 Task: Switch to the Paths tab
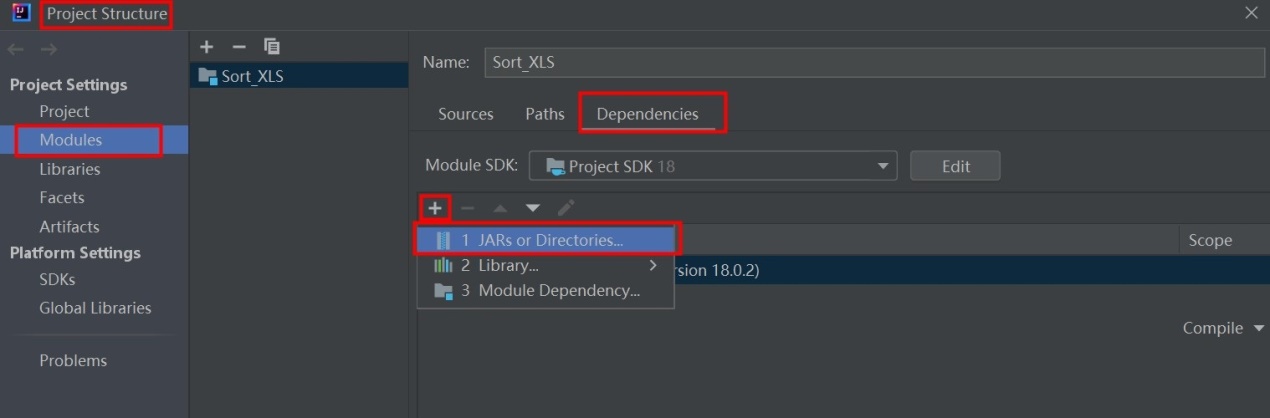tap(545, 114)
